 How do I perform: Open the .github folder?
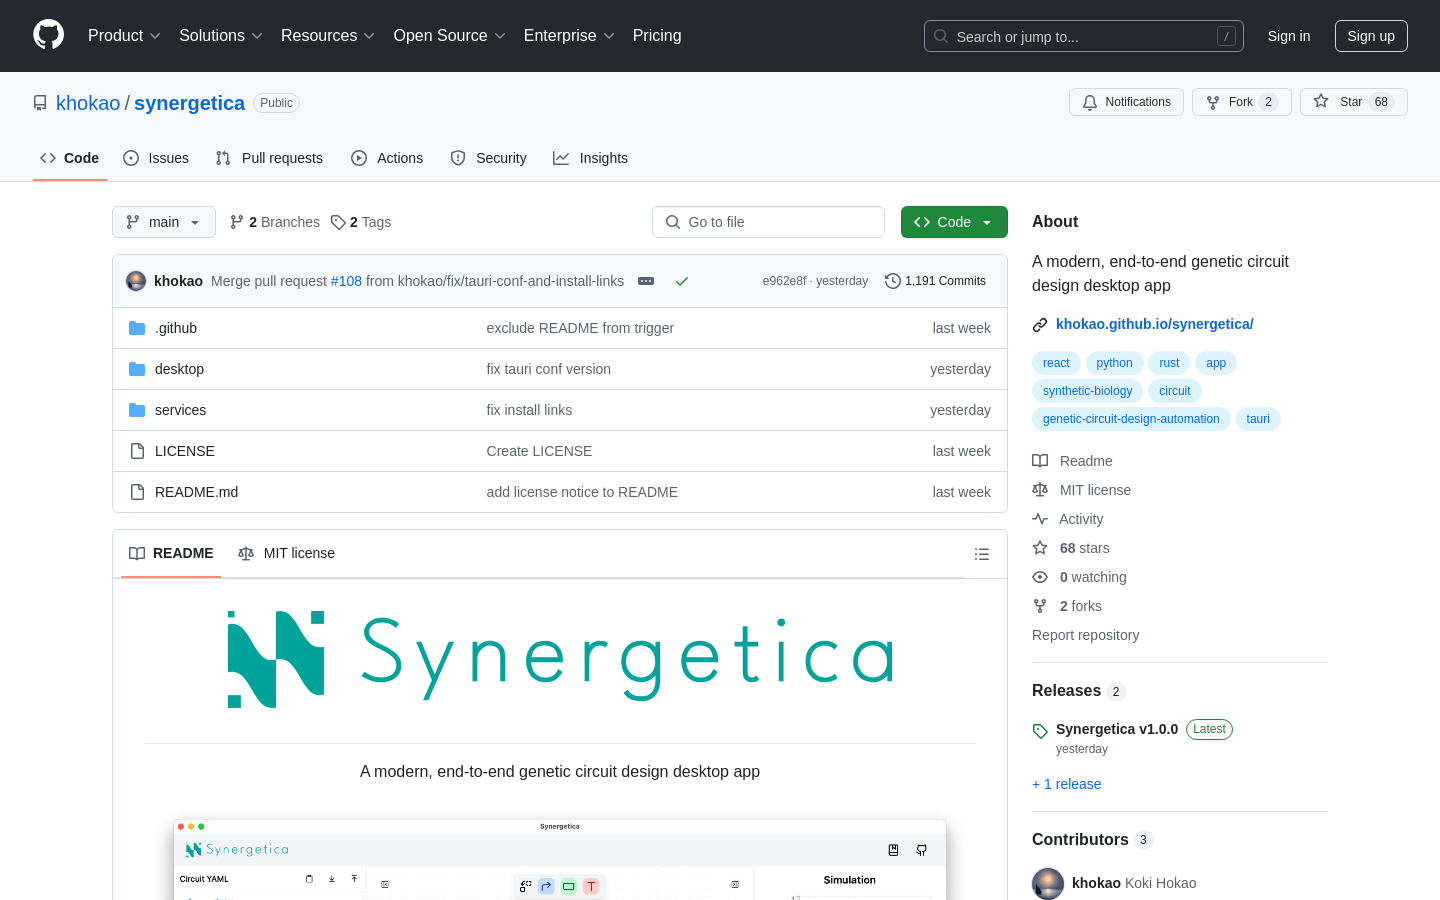pos(176,328)
